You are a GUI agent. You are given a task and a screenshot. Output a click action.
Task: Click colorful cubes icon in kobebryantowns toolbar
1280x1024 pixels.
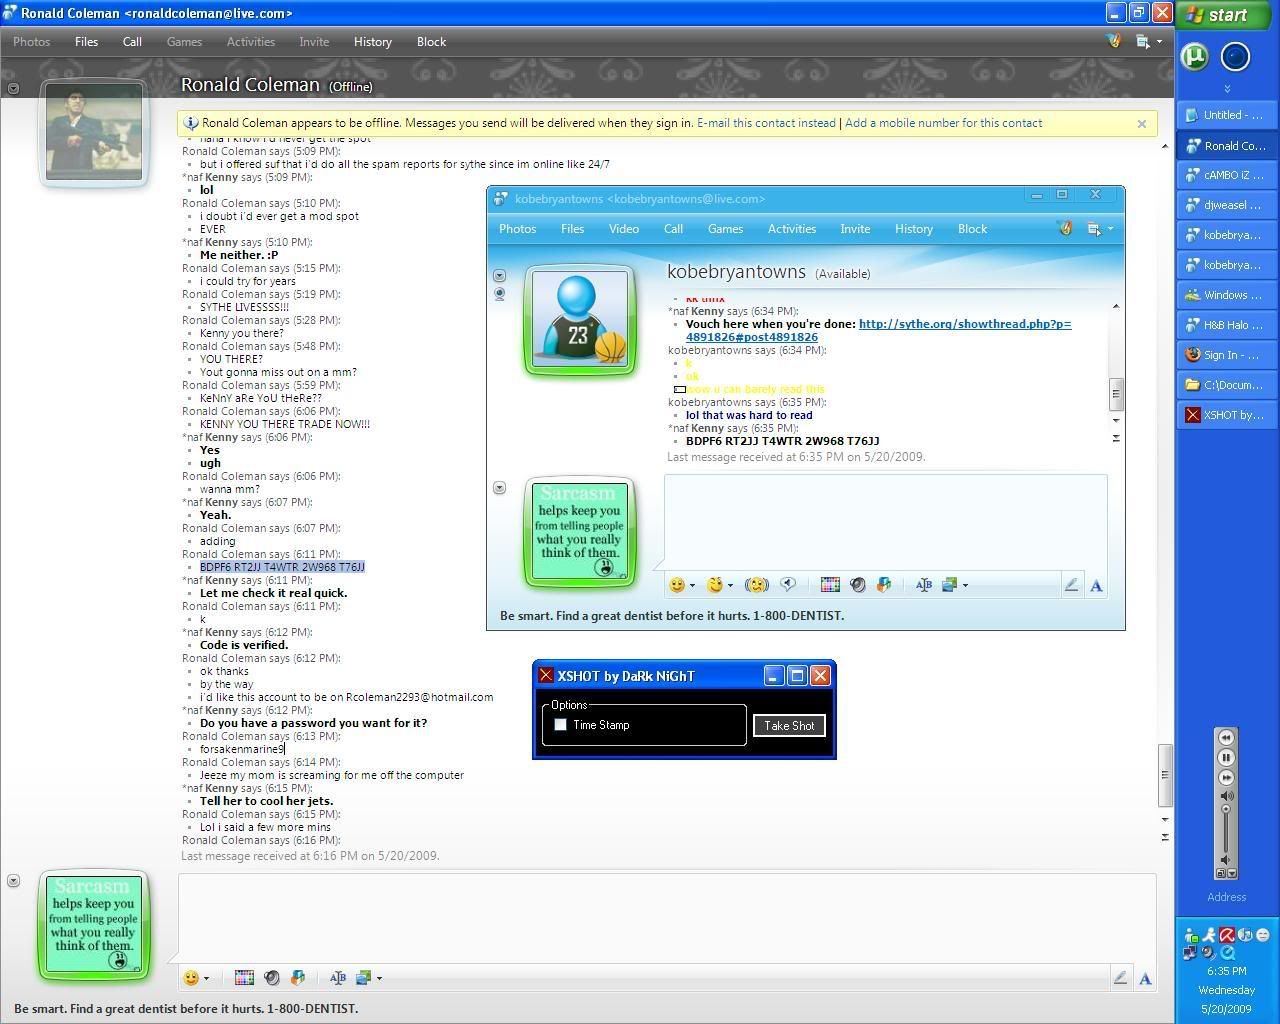click(x=884, y=585)
